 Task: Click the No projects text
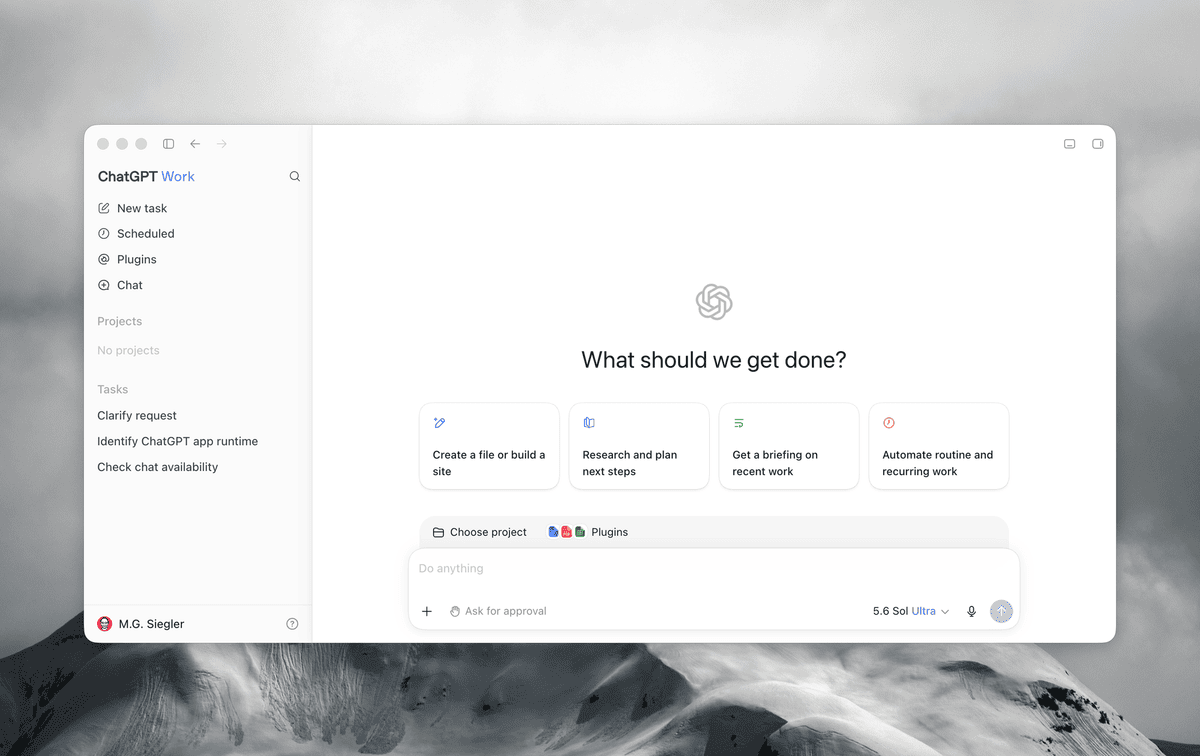(x=128, y=351)
